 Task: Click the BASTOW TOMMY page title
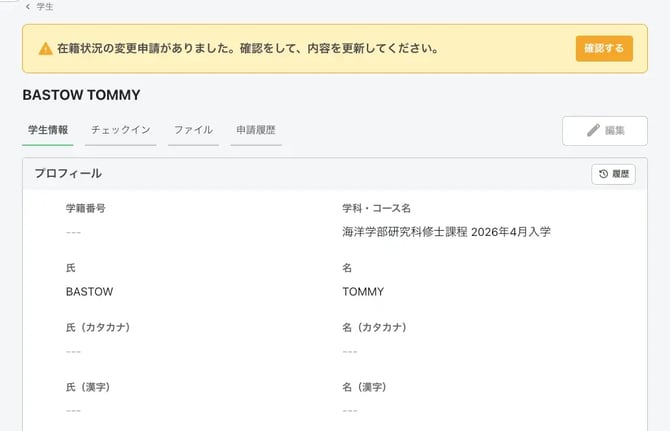pos(81,95)
